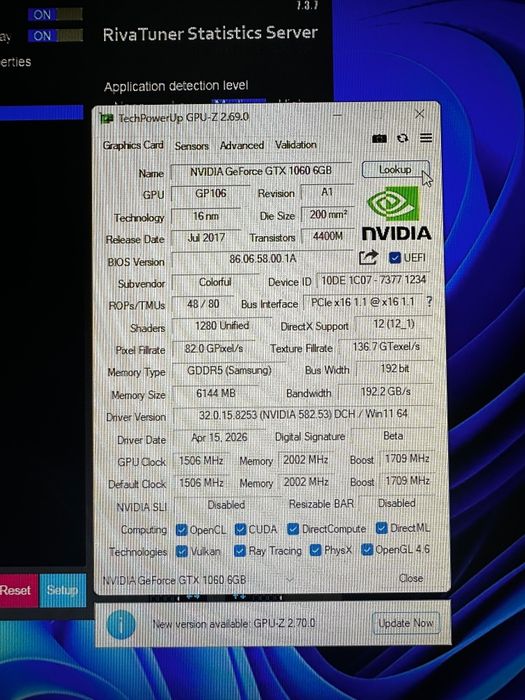The height and width of the screenshot is (700, 525).
Task: Switch to the Sensors tab
Action: (x=192, y=146)
